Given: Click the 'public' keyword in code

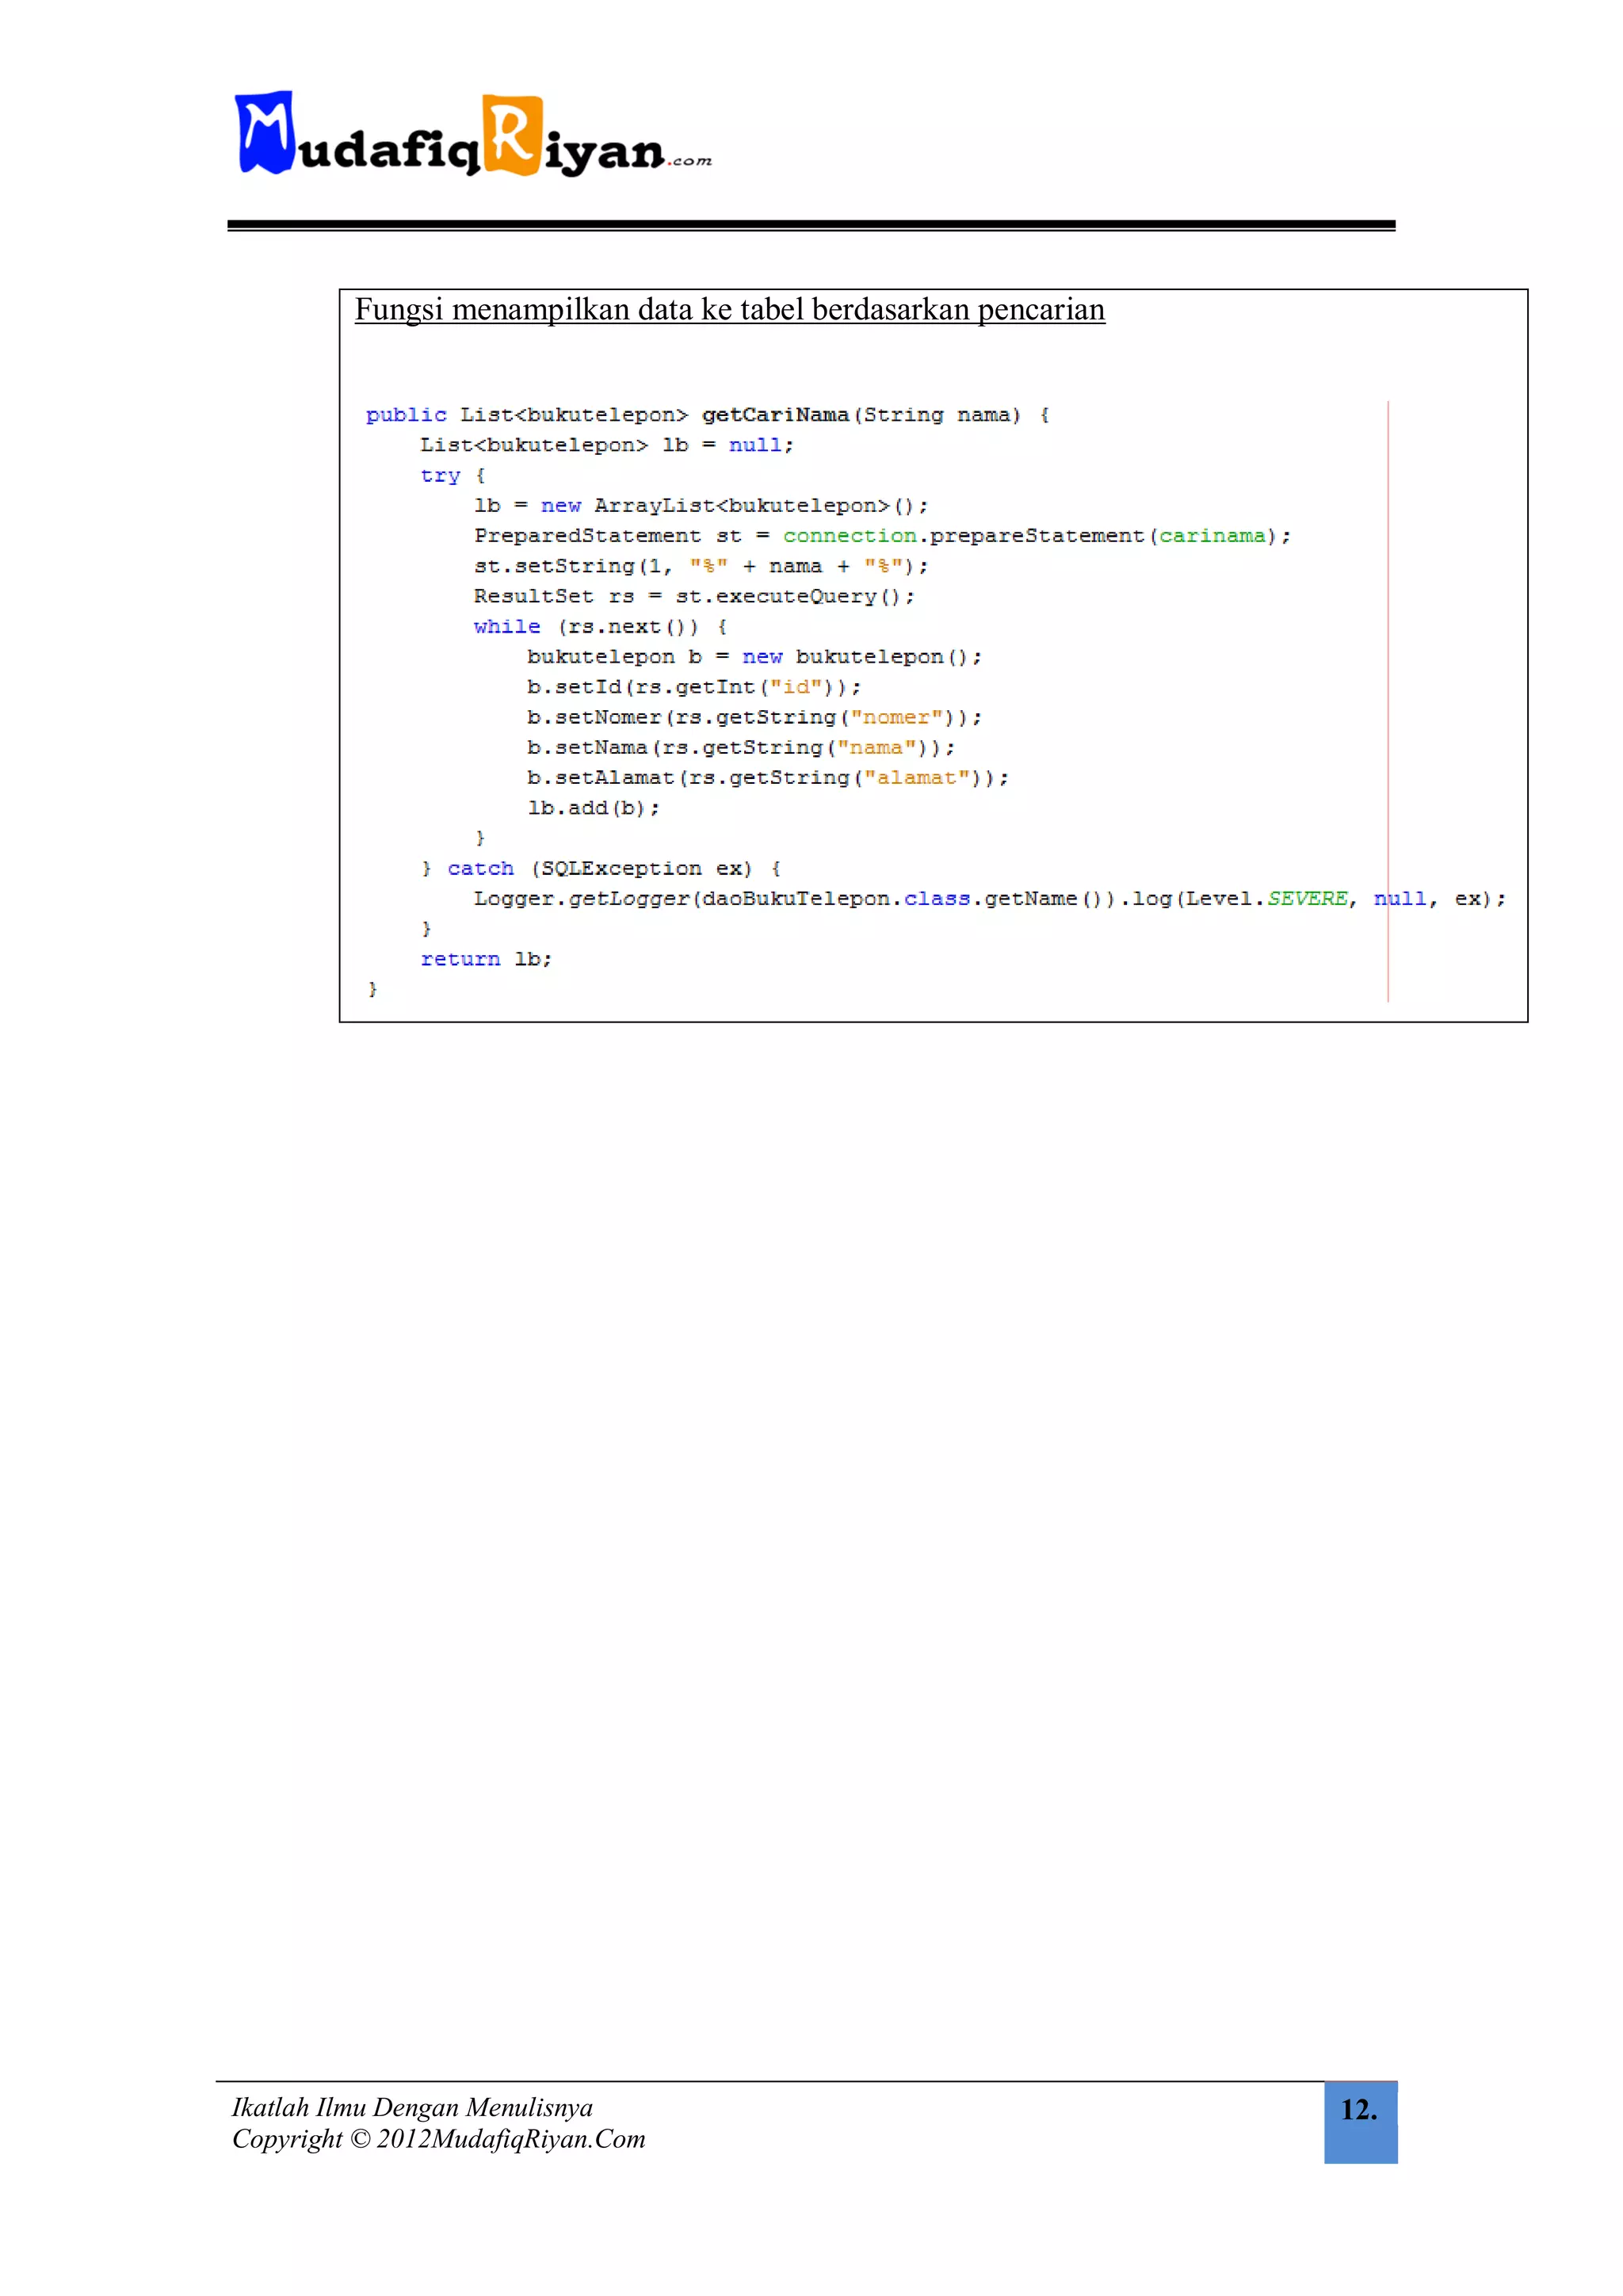Looking at the screenshot, I should point(406,415).
